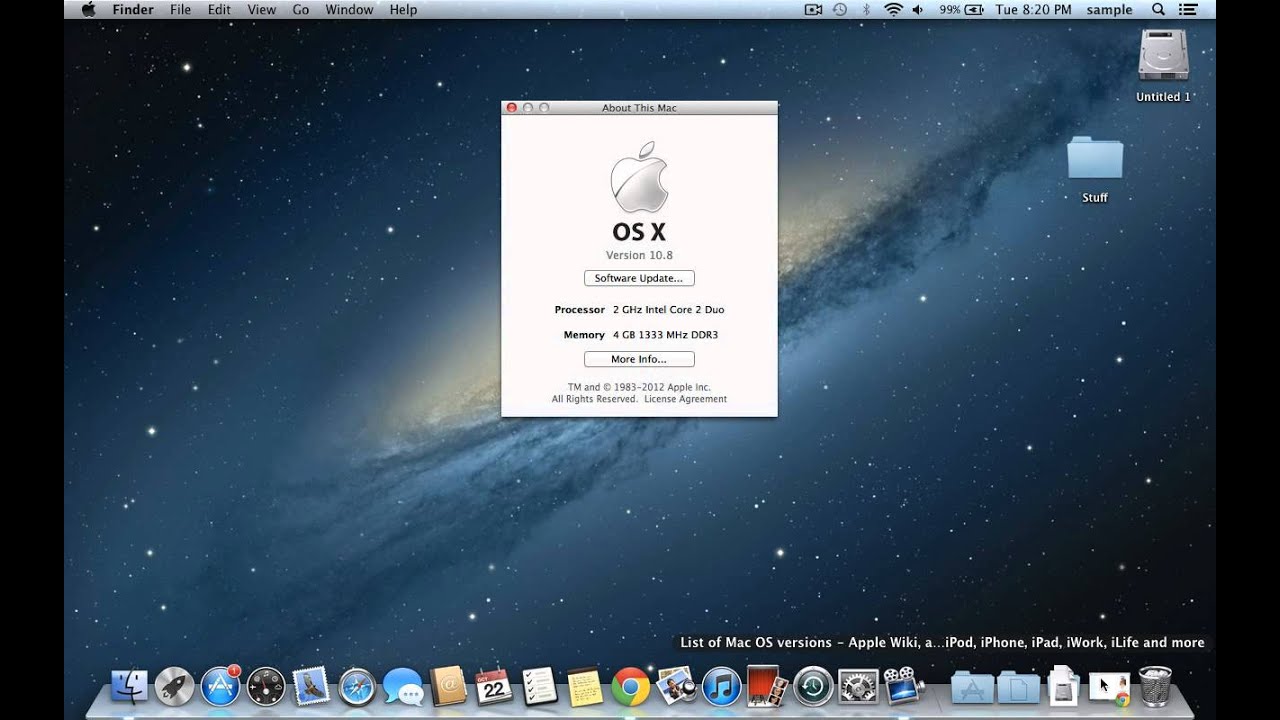Open Time Machine icon in Dock
The width and height of the screenshot is (1280, 720).
813,686
